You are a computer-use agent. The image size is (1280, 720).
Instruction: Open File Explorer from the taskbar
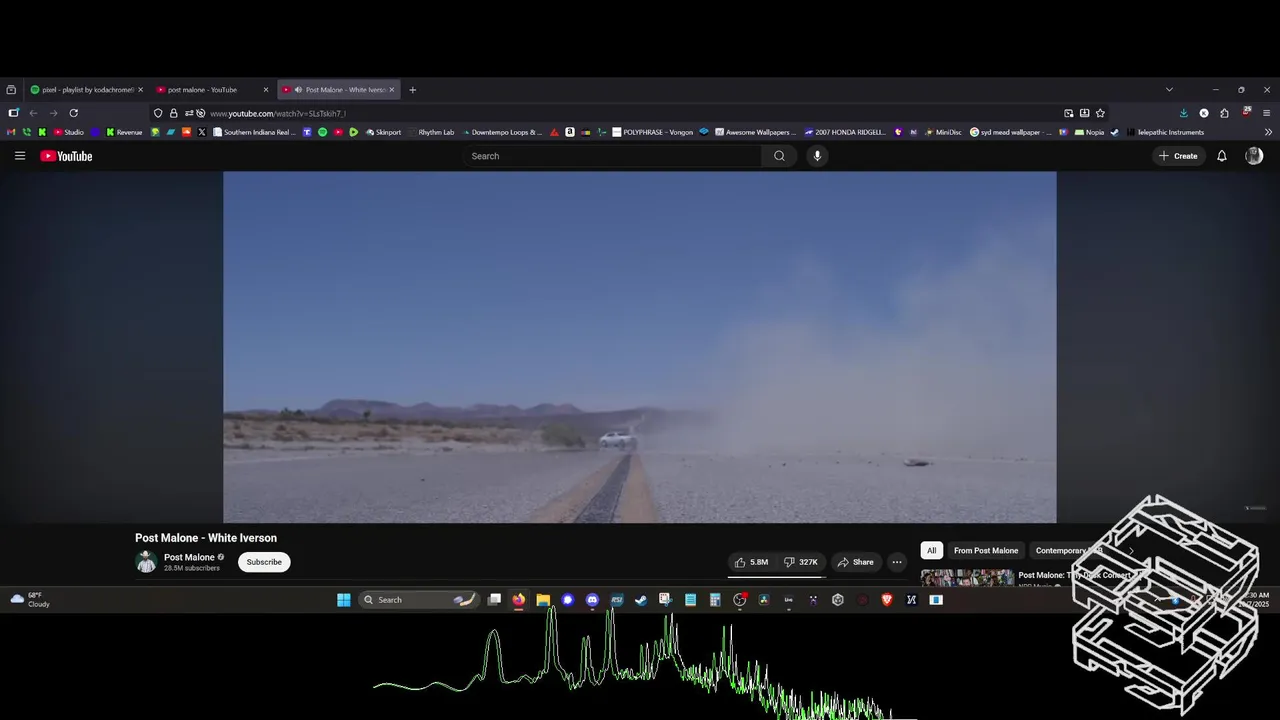point(543,600)
